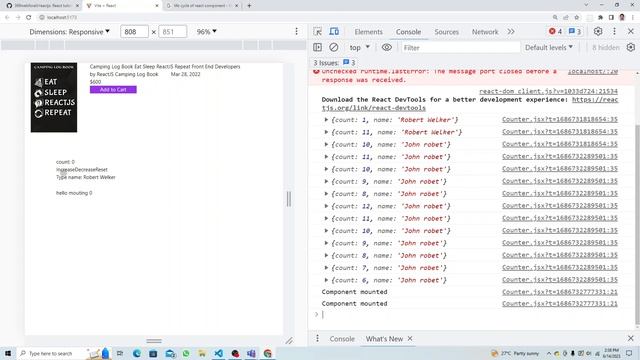Click the Type name Robert Welker text
The width and height of the screenshot is (640, 360).
pos(86,177)
